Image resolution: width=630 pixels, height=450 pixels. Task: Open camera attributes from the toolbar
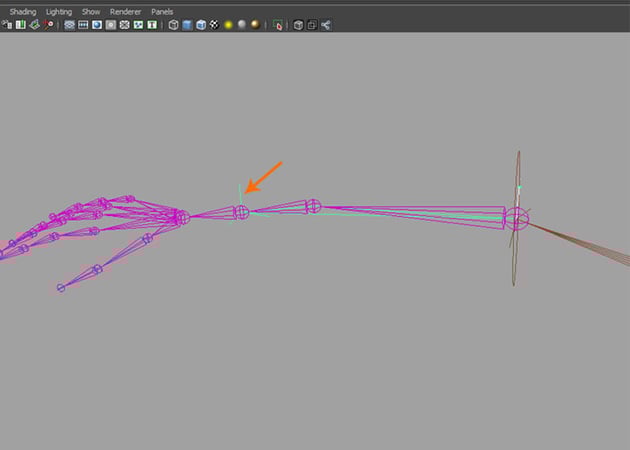click(20, 24)
